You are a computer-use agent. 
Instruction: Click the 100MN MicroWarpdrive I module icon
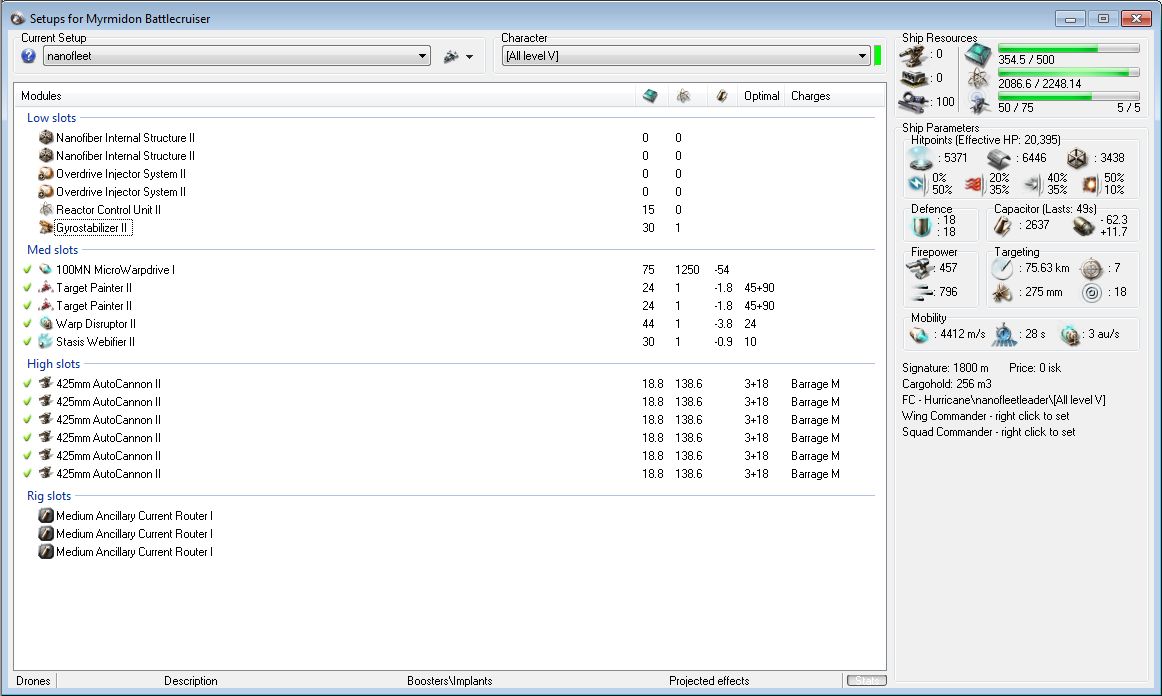click(46, 270)
